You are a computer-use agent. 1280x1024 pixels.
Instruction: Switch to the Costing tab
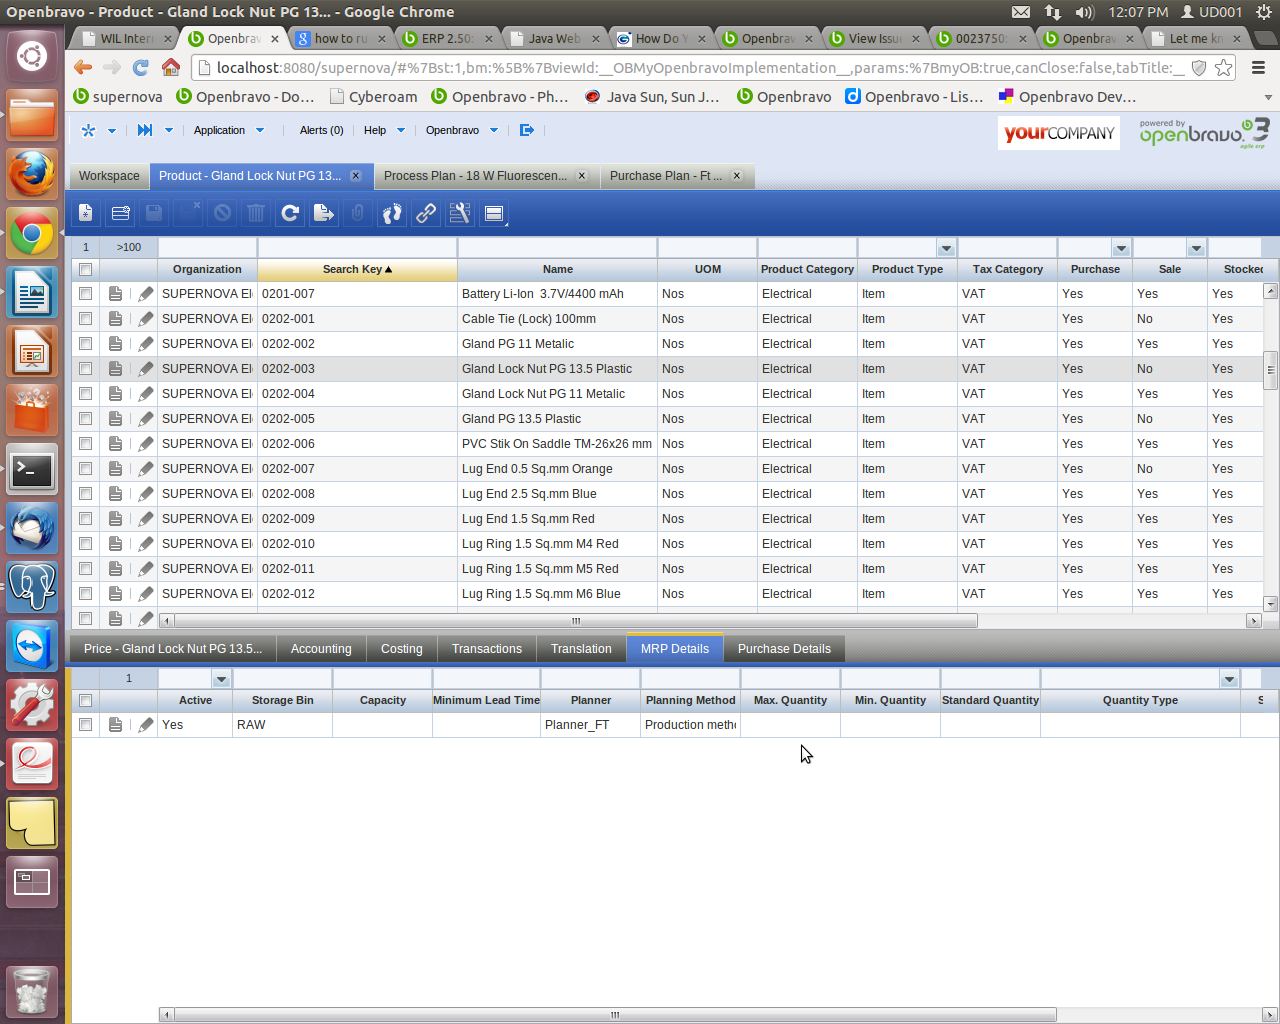pos(401,649)
